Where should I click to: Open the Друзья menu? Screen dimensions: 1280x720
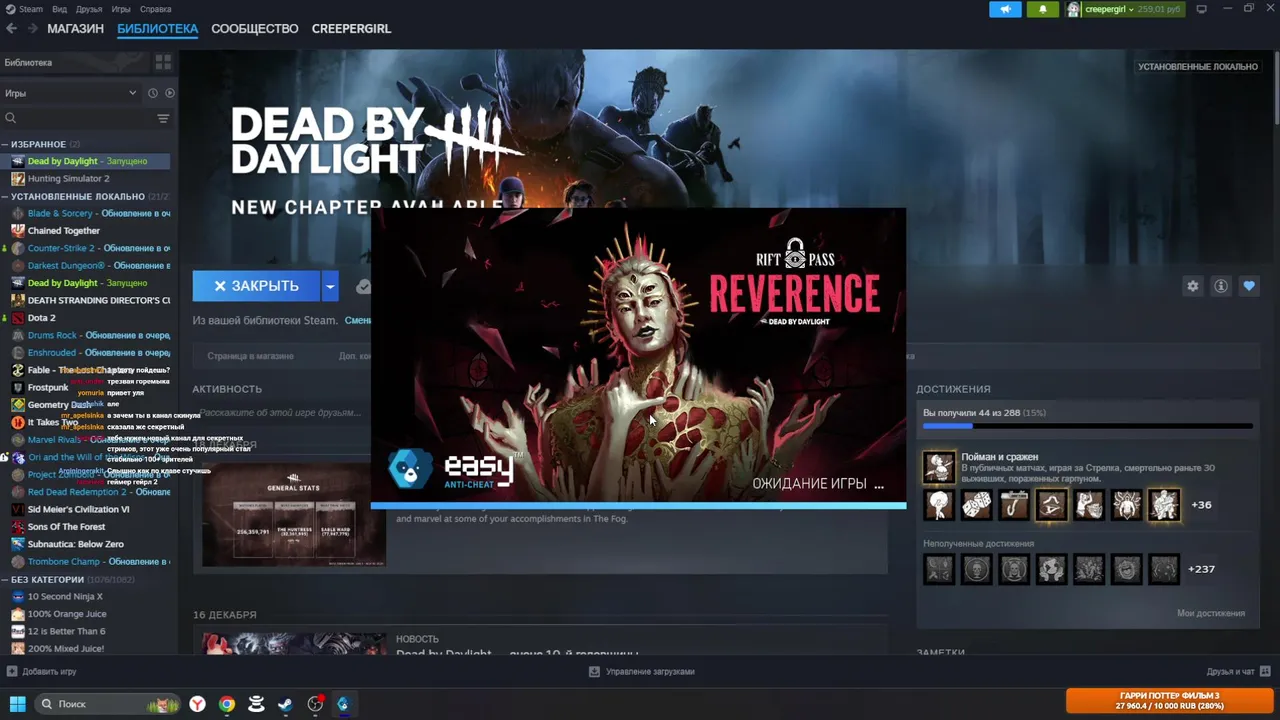click(89, 9)
